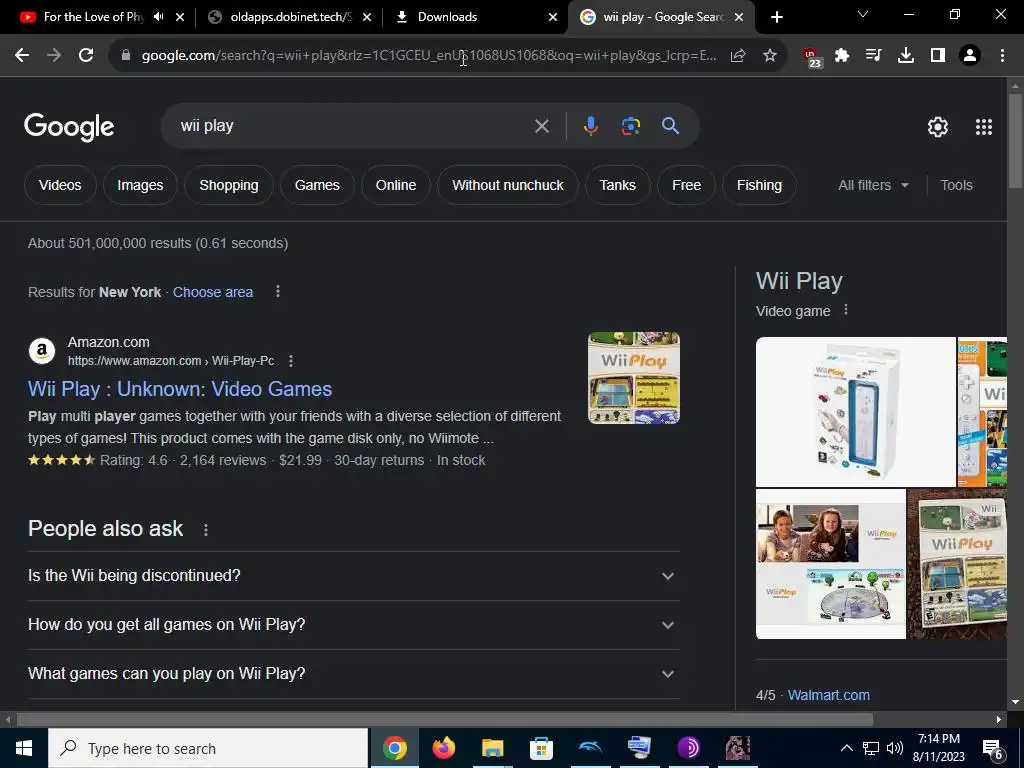This screenshot has width=1024, height=768.
Task: Select the Free filter chip
Action: coord(686,185)
